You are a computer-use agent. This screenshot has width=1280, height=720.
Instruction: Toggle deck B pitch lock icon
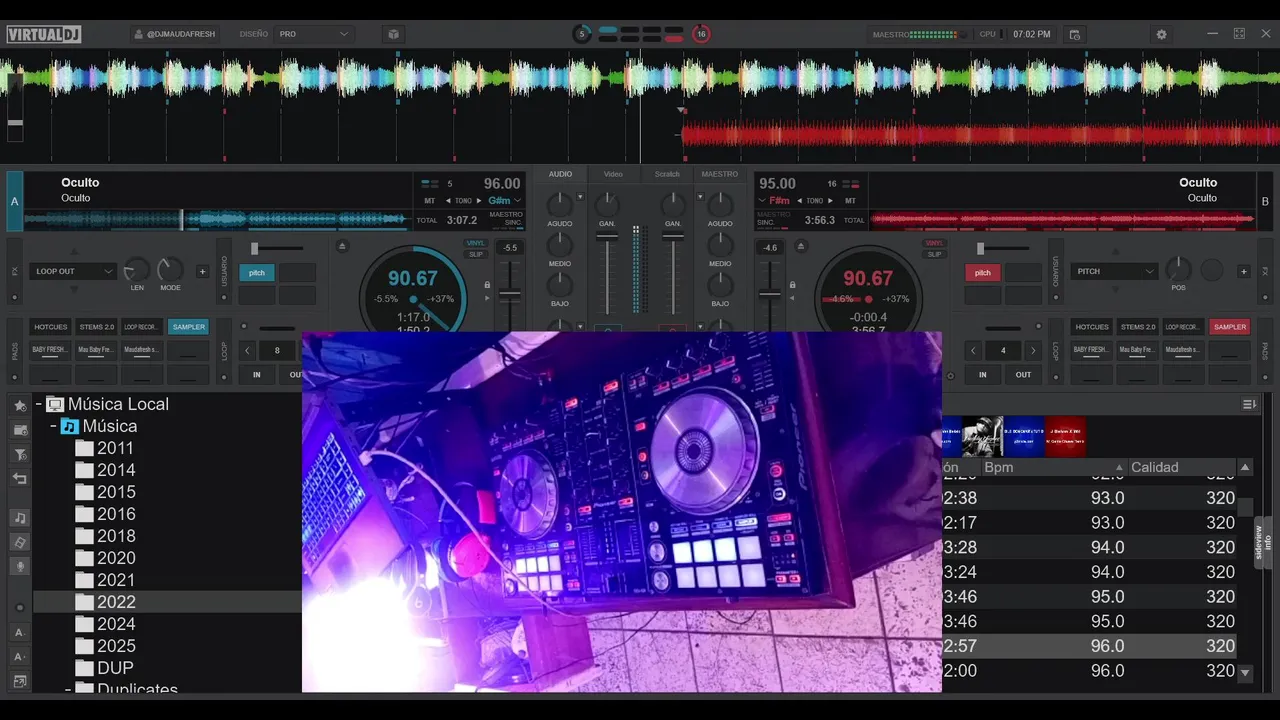click(x=793, y=285)
